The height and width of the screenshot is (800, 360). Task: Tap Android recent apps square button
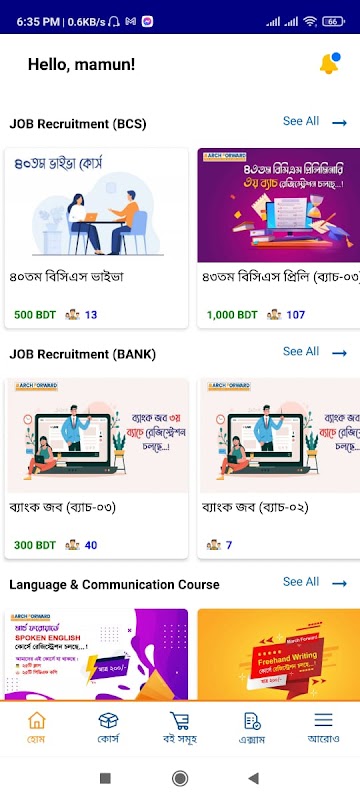point(105,778)
